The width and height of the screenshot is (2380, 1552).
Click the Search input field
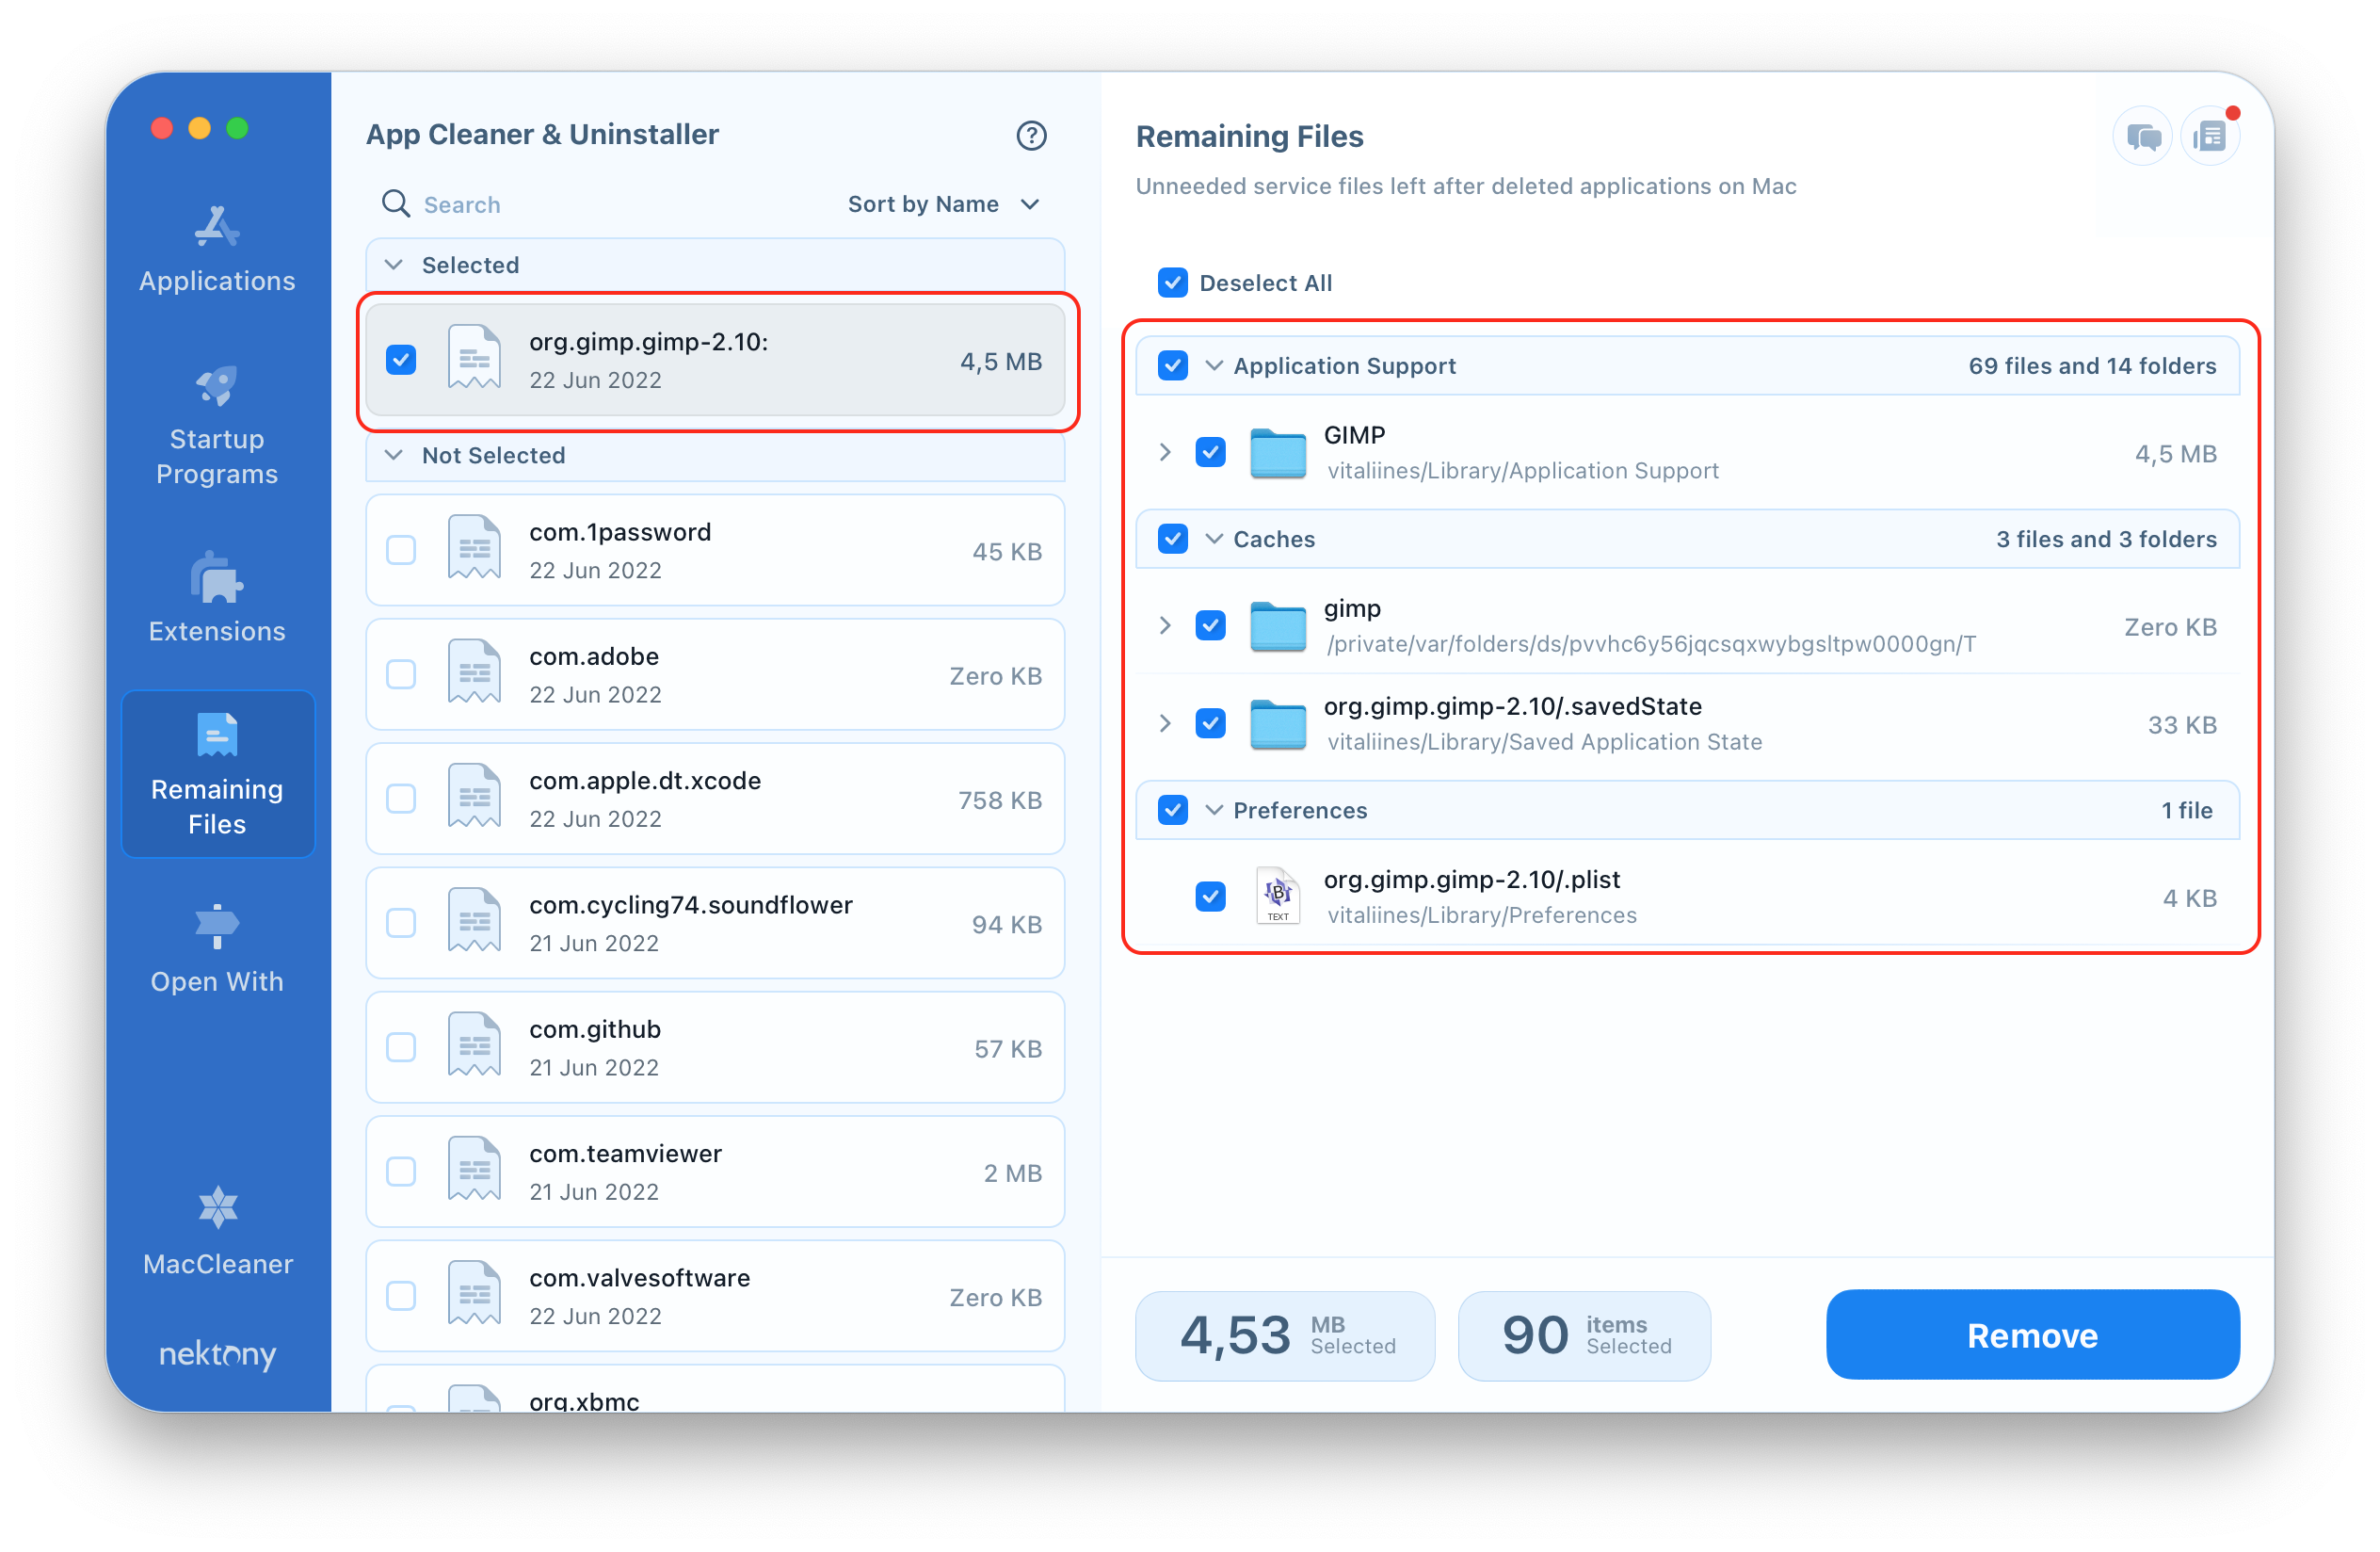[463, 203]
